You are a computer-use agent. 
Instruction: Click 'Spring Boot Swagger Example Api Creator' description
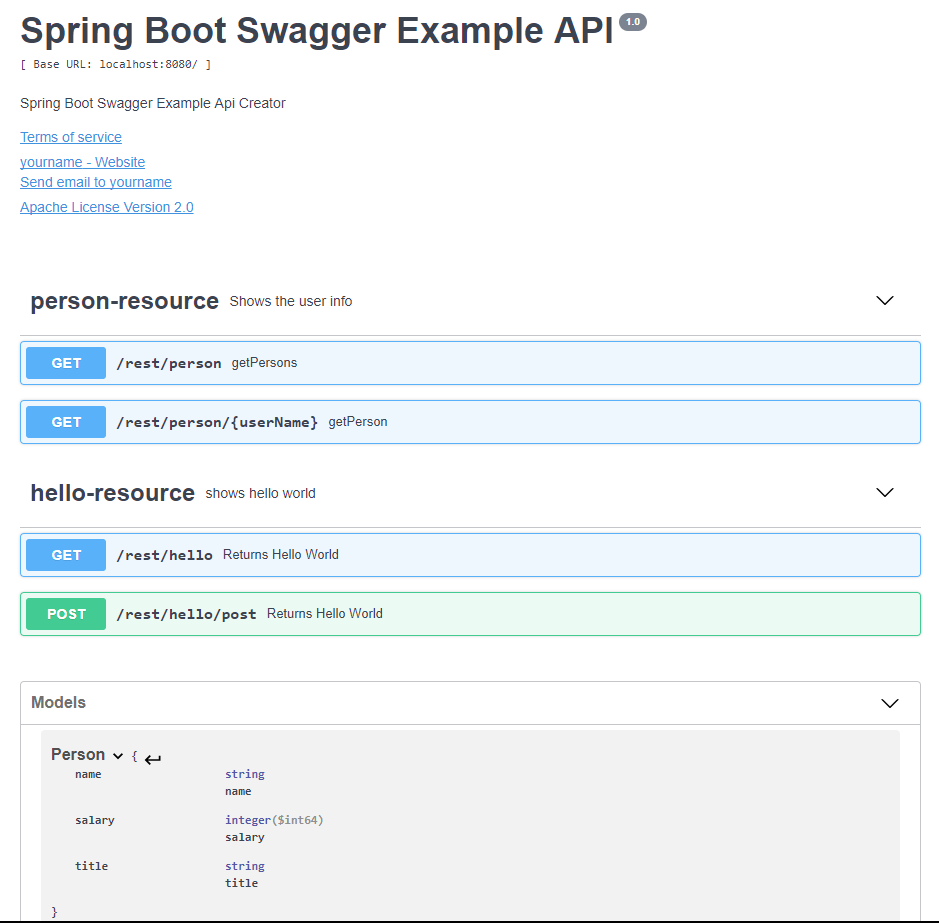153,103
